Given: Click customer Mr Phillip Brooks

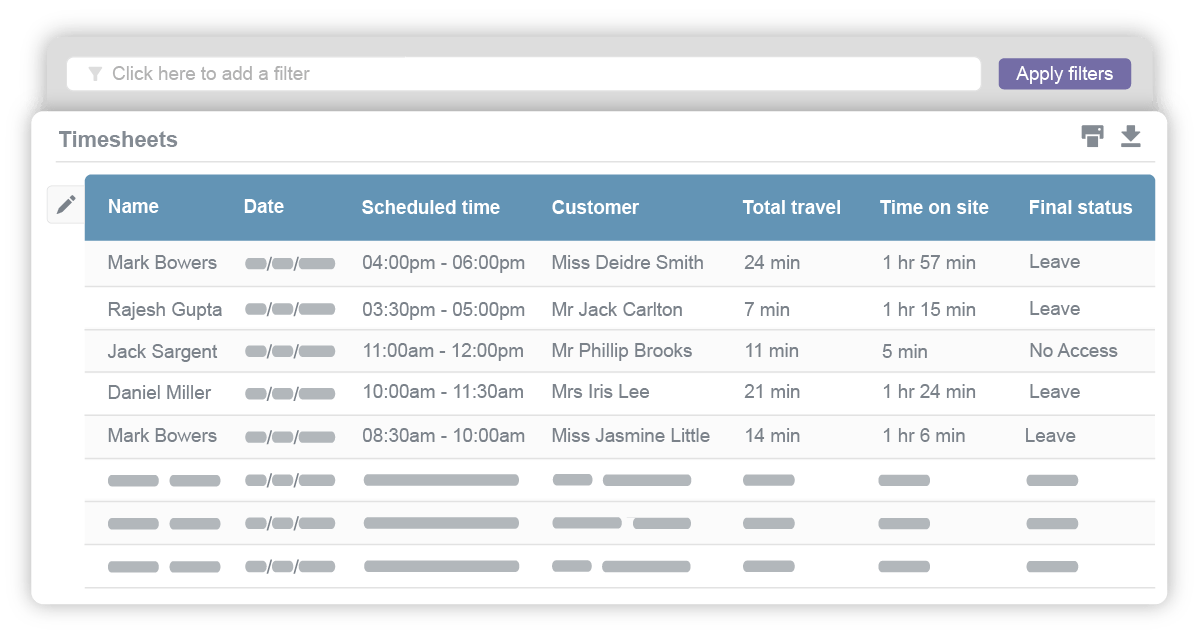Looking at the screenshot, I should coord(621,351).
